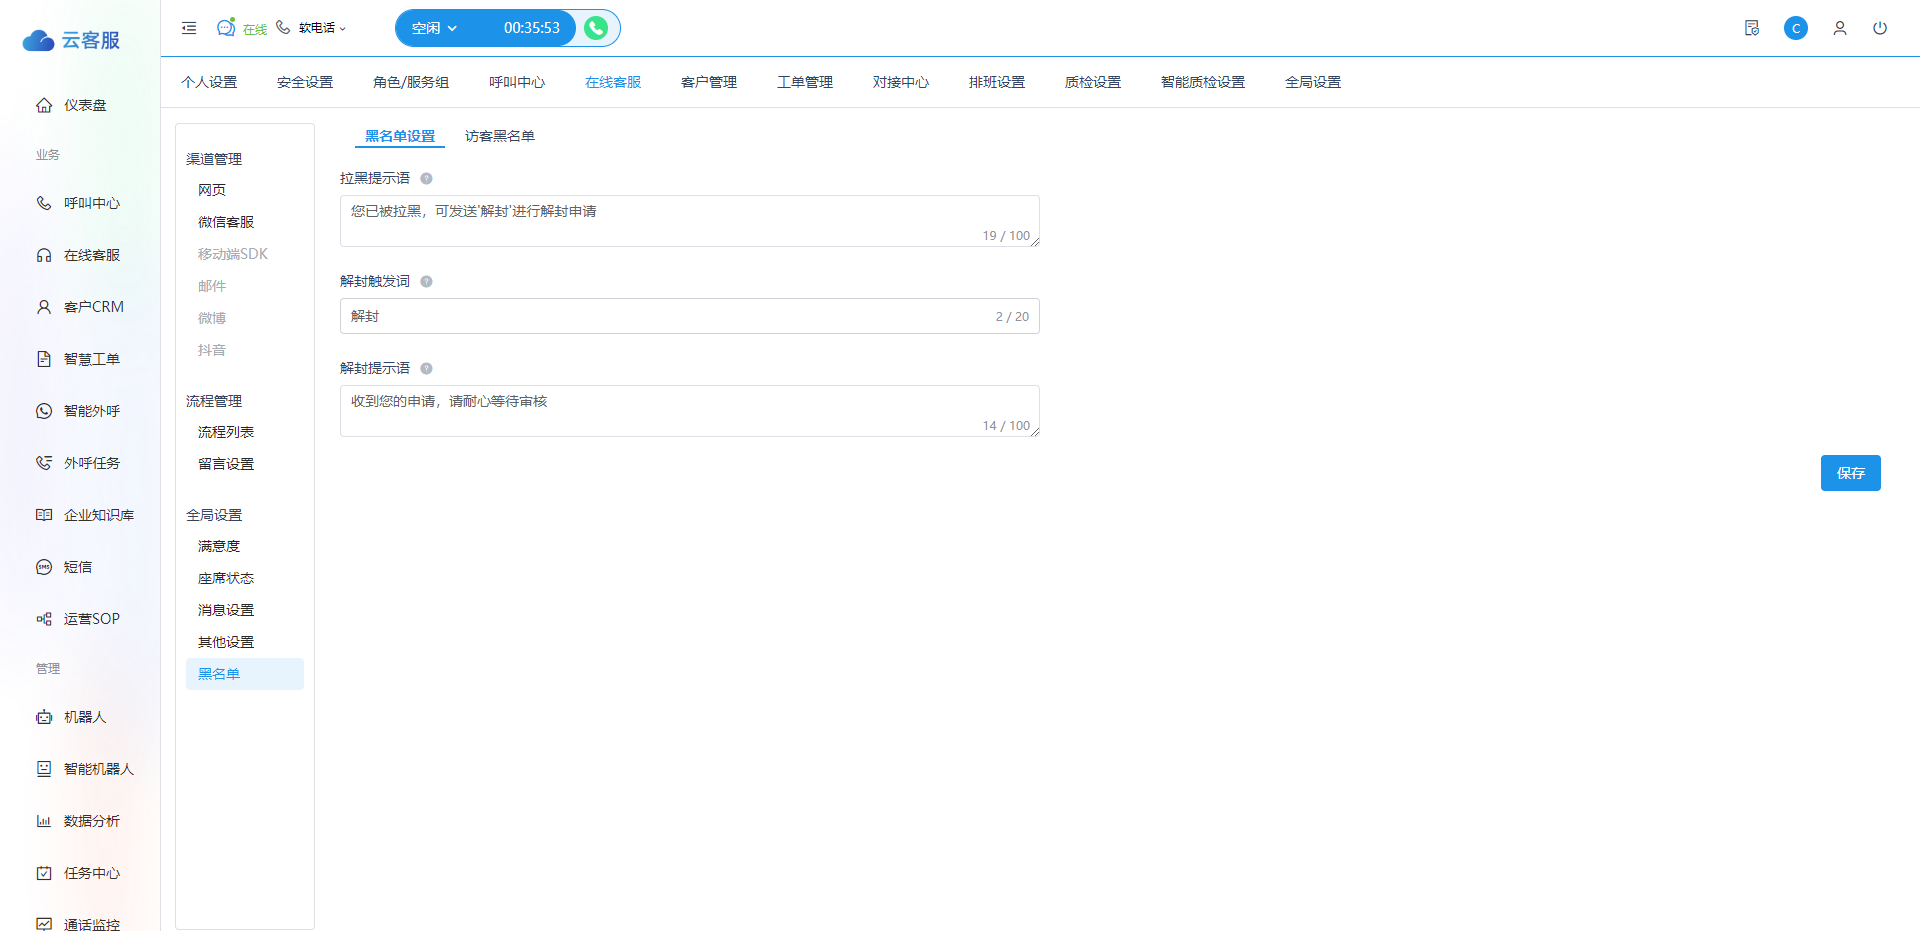Image resolution: width=1920 pixels, height=931 pixels.
Task: Open 消息设置 menu item
Action: click(226, 610)
